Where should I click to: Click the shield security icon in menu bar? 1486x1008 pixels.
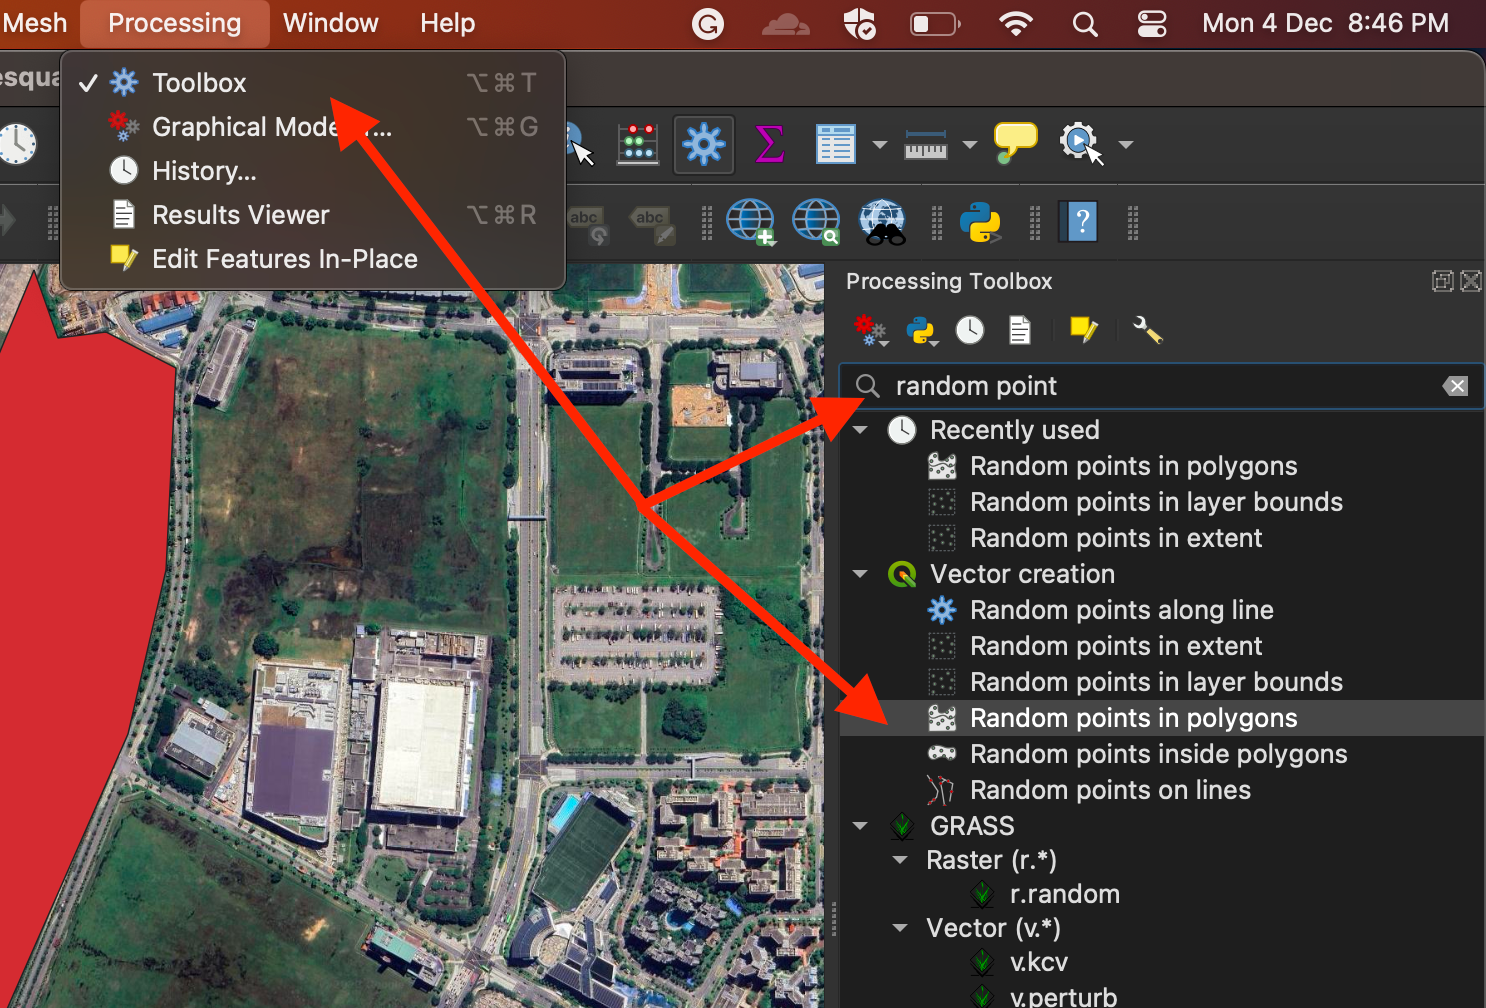[x=859, y=23]
